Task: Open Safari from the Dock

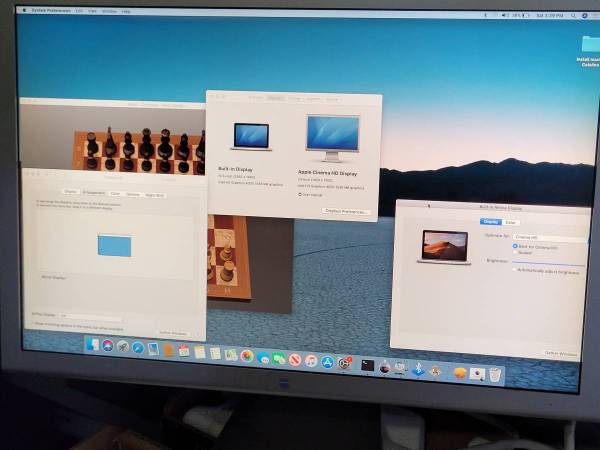Action: coord(138,348)
